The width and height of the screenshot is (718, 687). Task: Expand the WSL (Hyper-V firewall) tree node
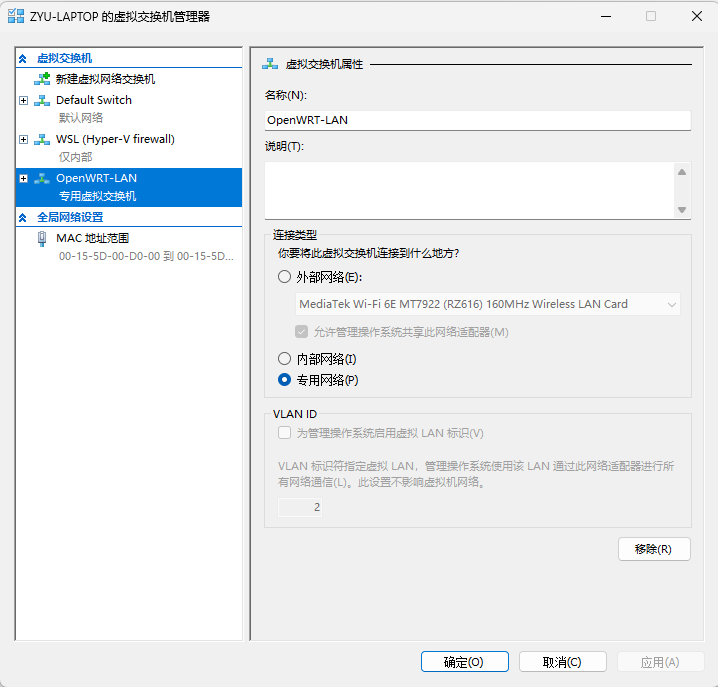pos(23,139)
